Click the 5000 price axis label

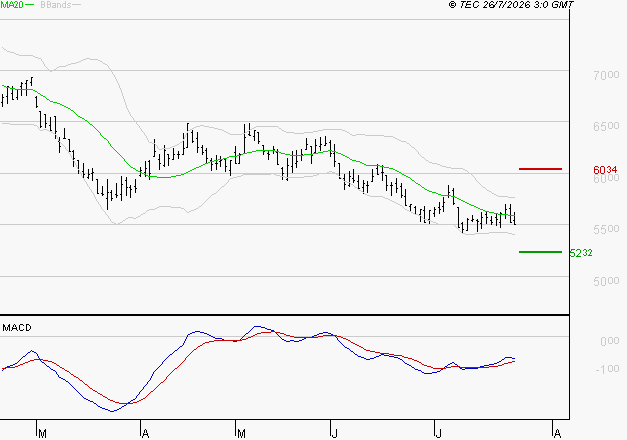pyautogui.click(x=606, y=281)
